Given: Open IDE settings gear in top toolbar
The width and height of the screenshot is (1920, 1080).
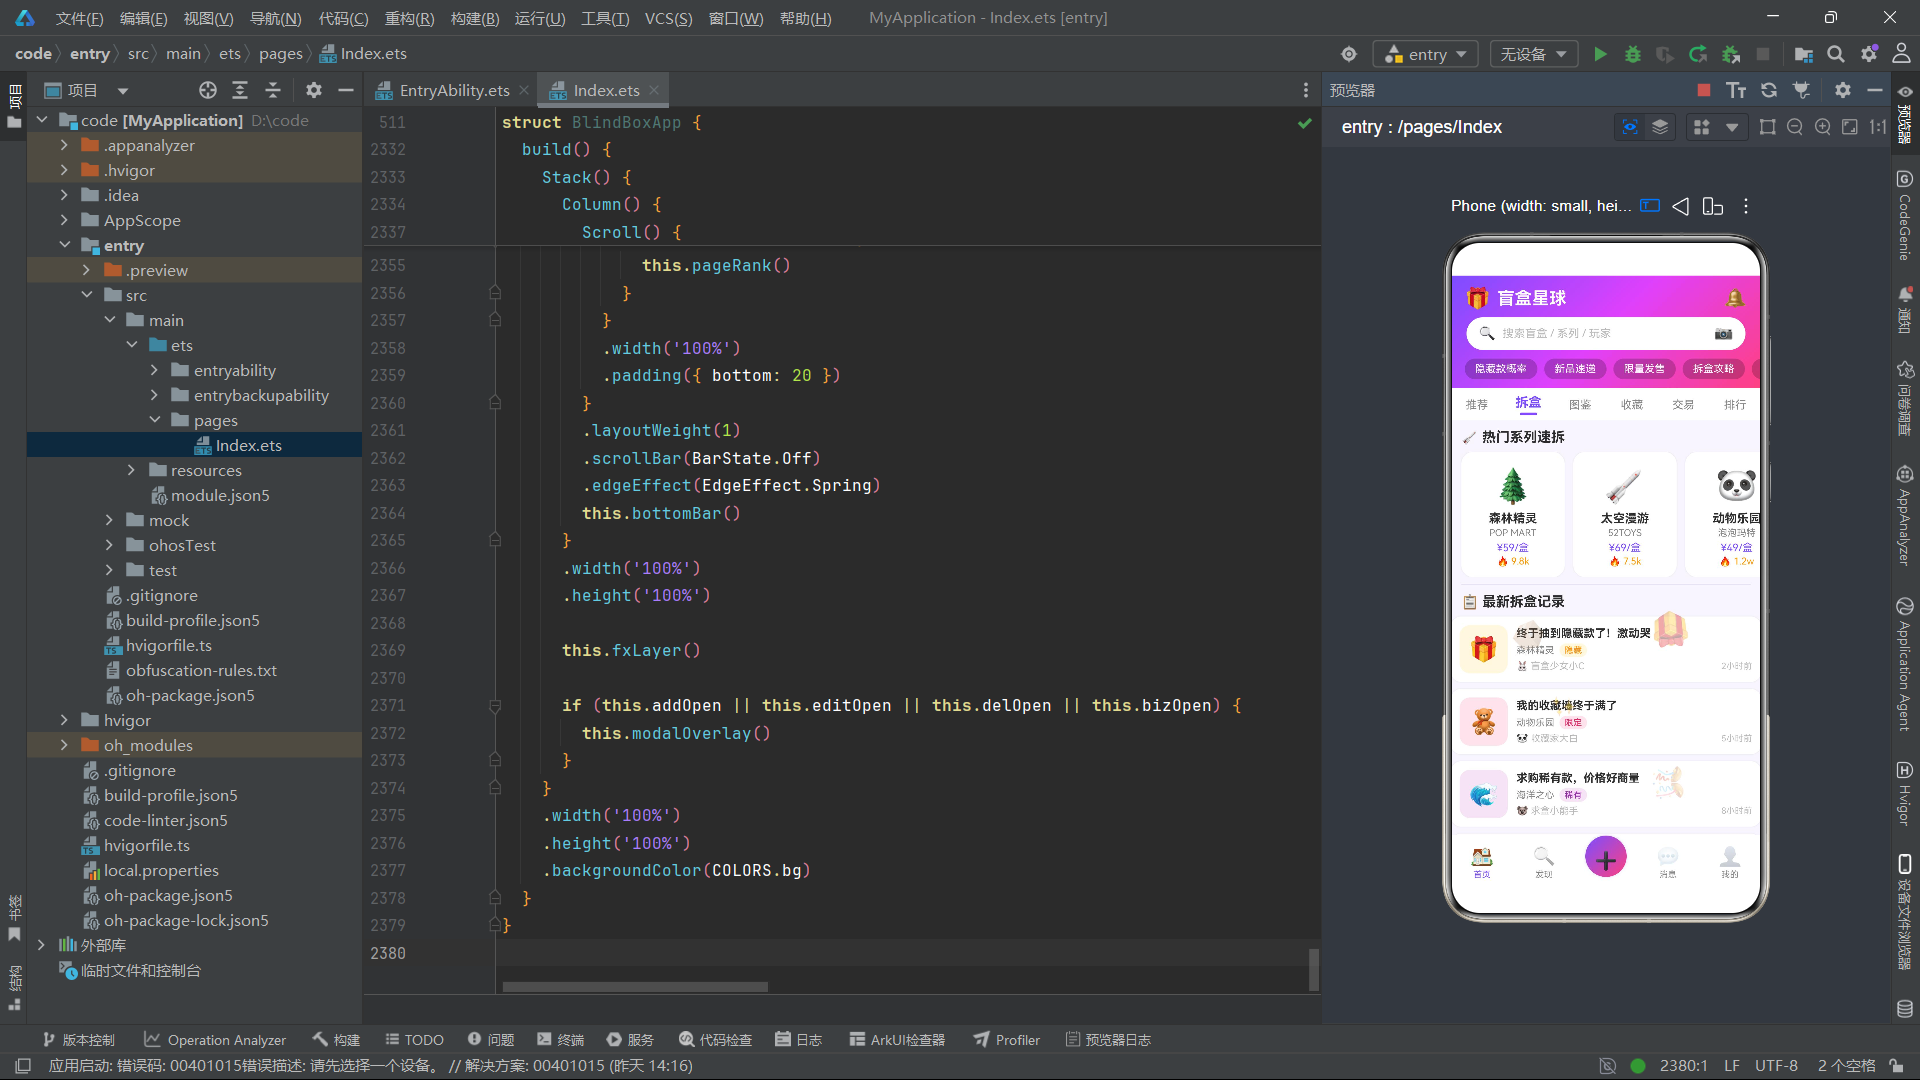Looking at the screenshot, I should [1869, 54].
